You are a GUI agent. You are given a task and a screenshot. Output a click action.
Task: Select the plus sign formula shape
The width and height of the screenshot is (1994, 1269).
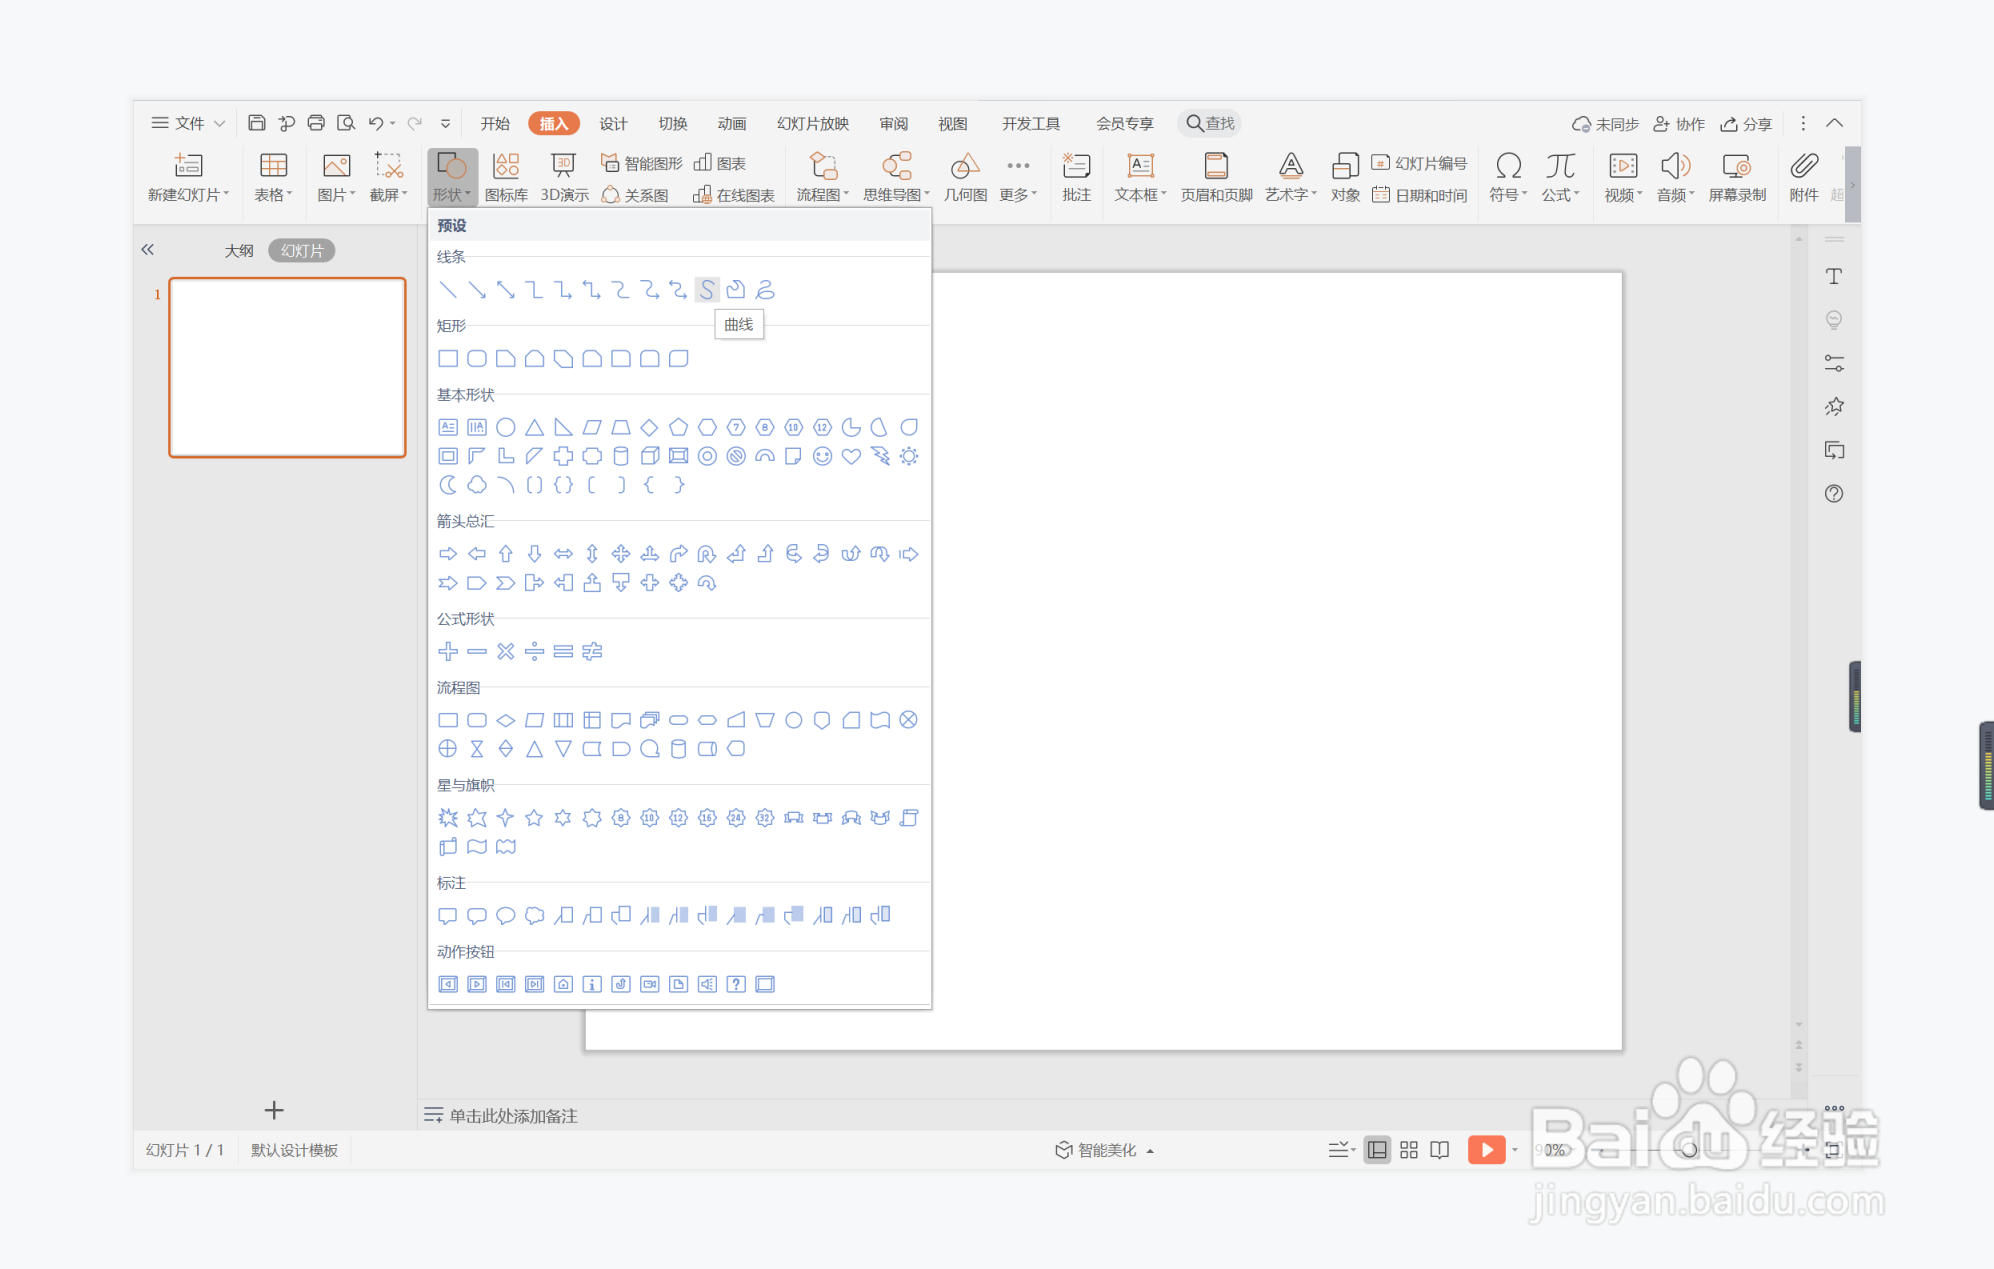[448, 652]
